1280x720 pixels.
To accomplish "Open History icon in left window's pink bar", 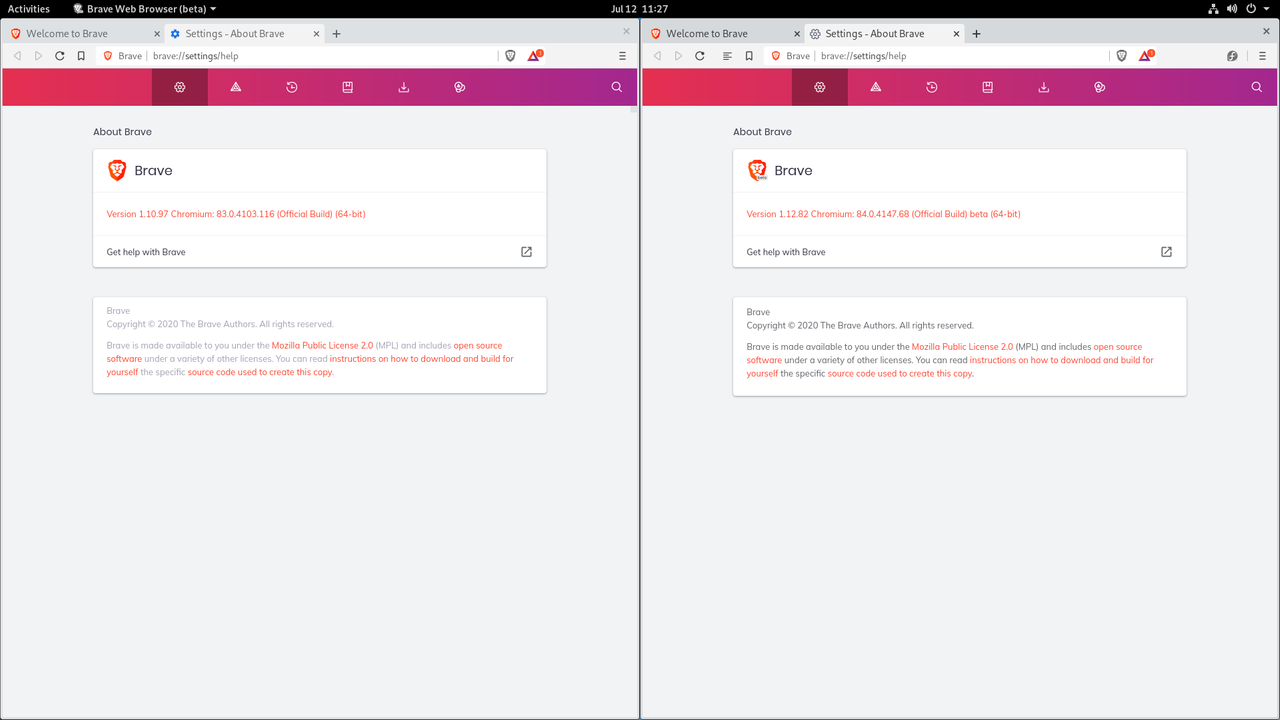I will click(292, 87).
